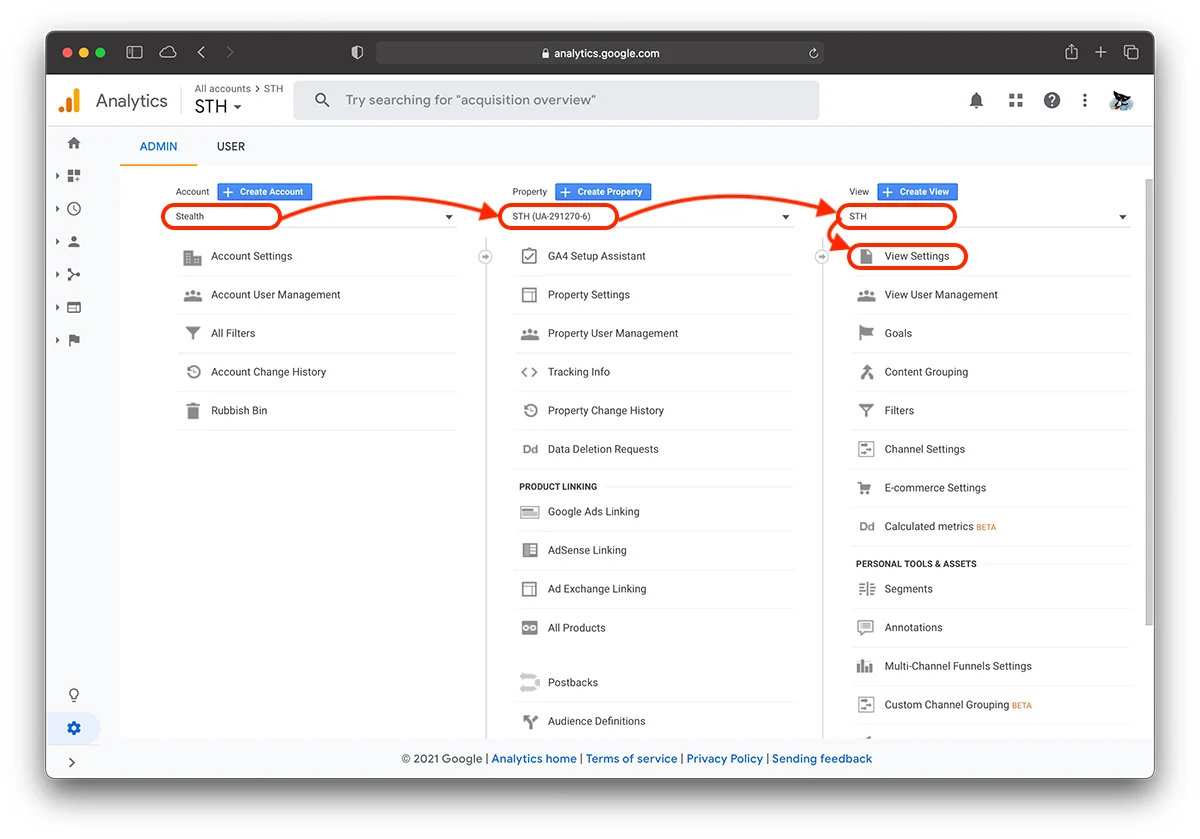Go back with Safari's back arrow
The image size is (1200, 839).
pos(201,52)
